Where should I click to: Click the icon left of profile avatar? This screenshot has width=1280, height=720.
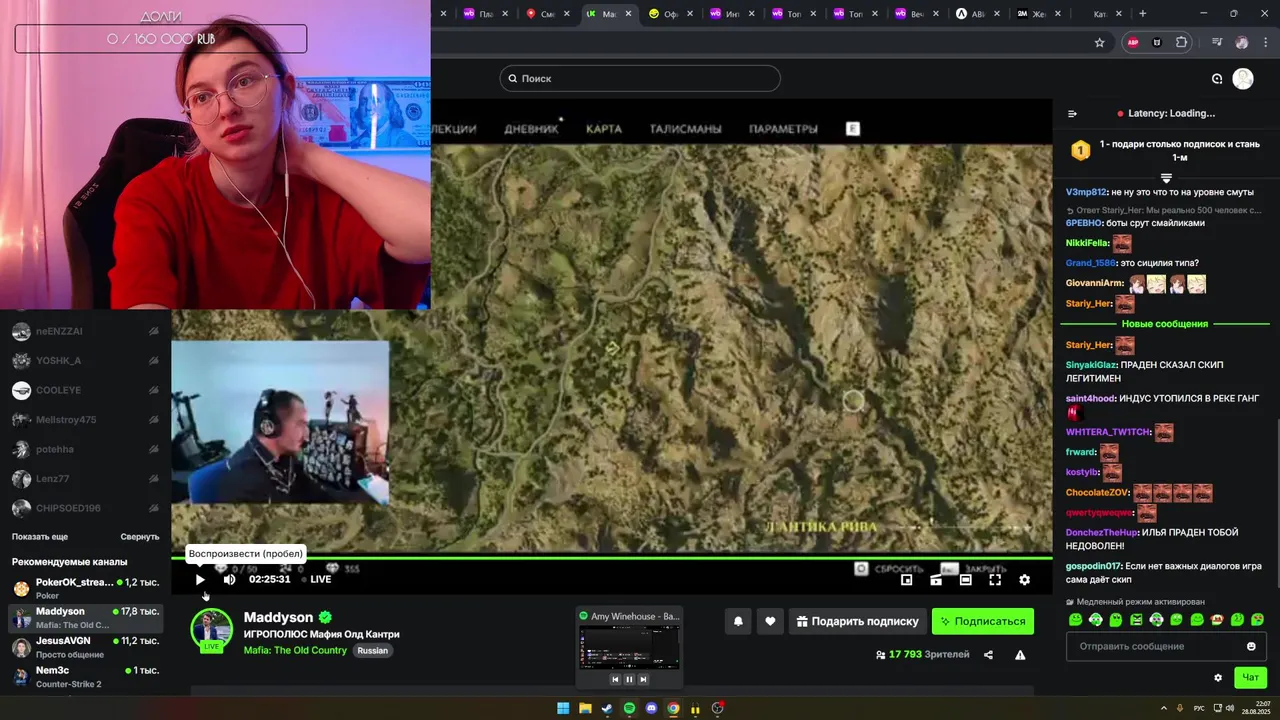click(1217, 78)
